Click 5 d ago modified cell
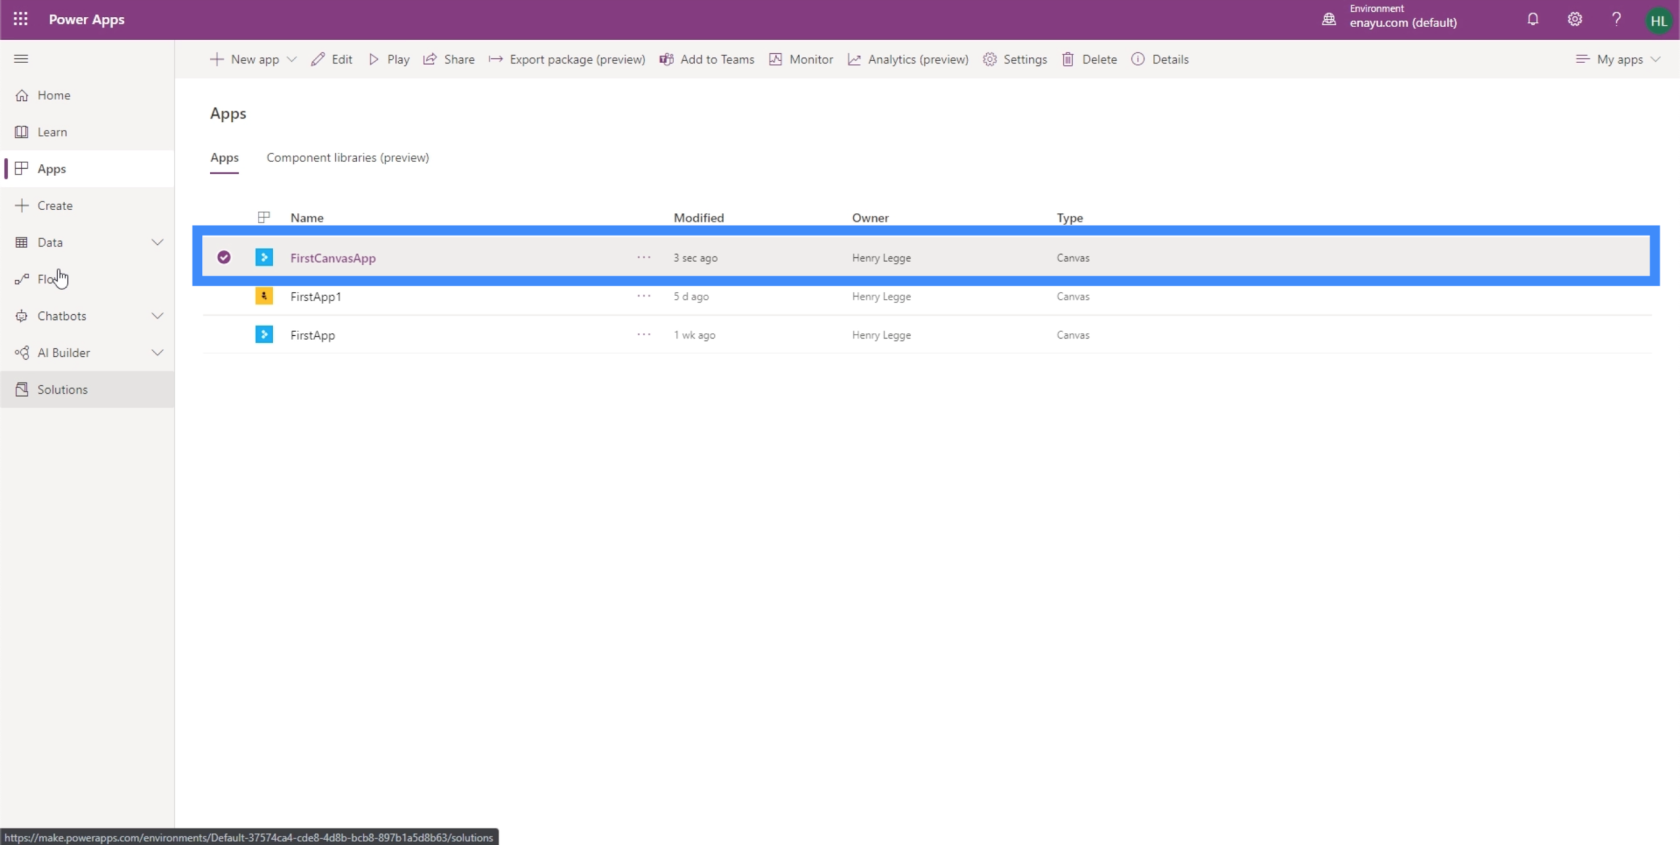Screen dimensions: 1680x845 [691, 297]
